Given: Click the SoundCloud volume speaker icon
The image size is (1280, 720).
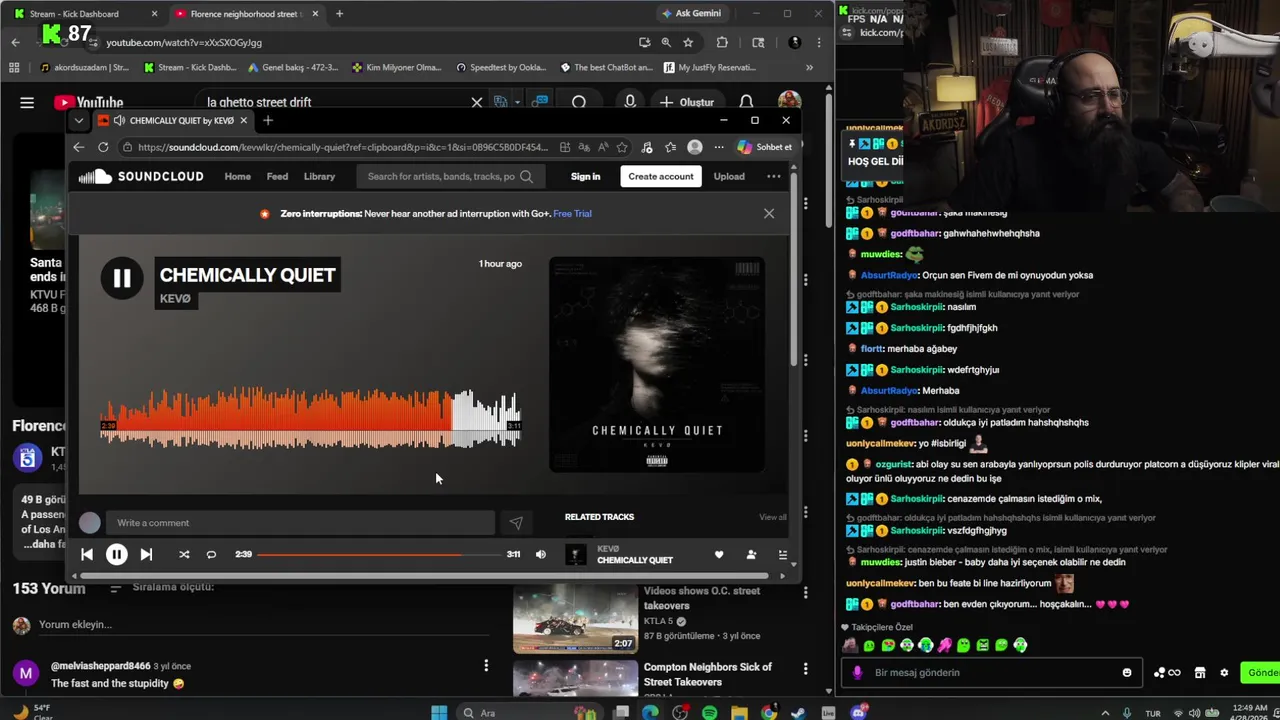Looking at the screenshot, I should click(541, 554).
